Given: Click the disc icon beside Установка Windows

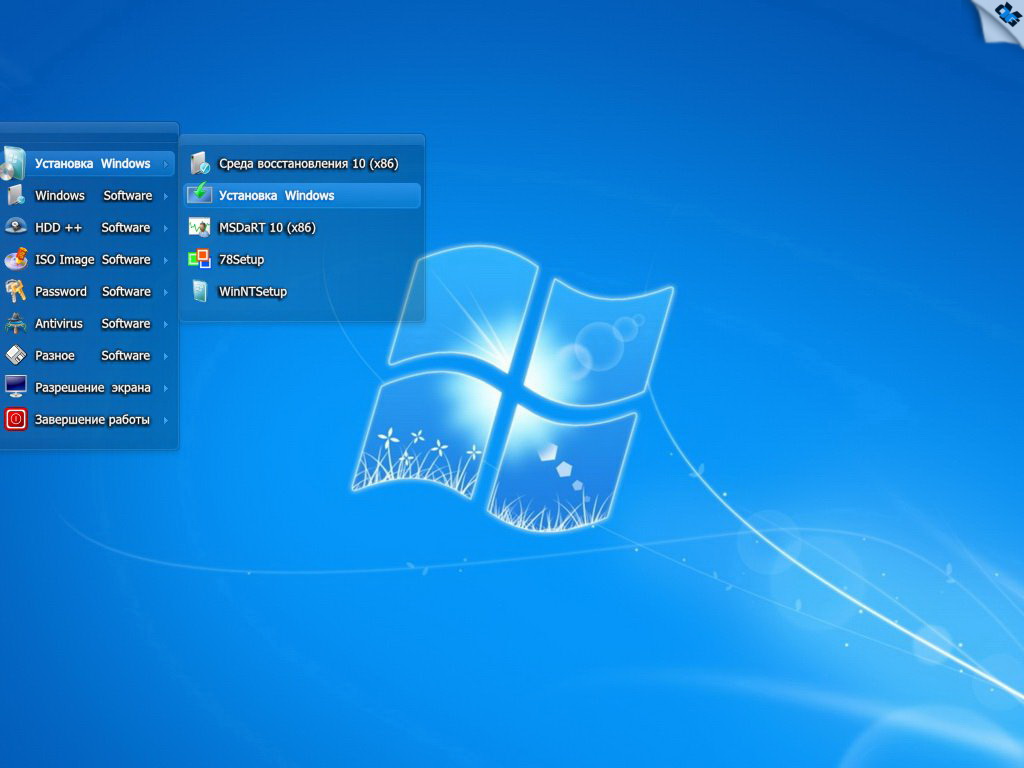Looking at the screenshot, I should [13, 163].
